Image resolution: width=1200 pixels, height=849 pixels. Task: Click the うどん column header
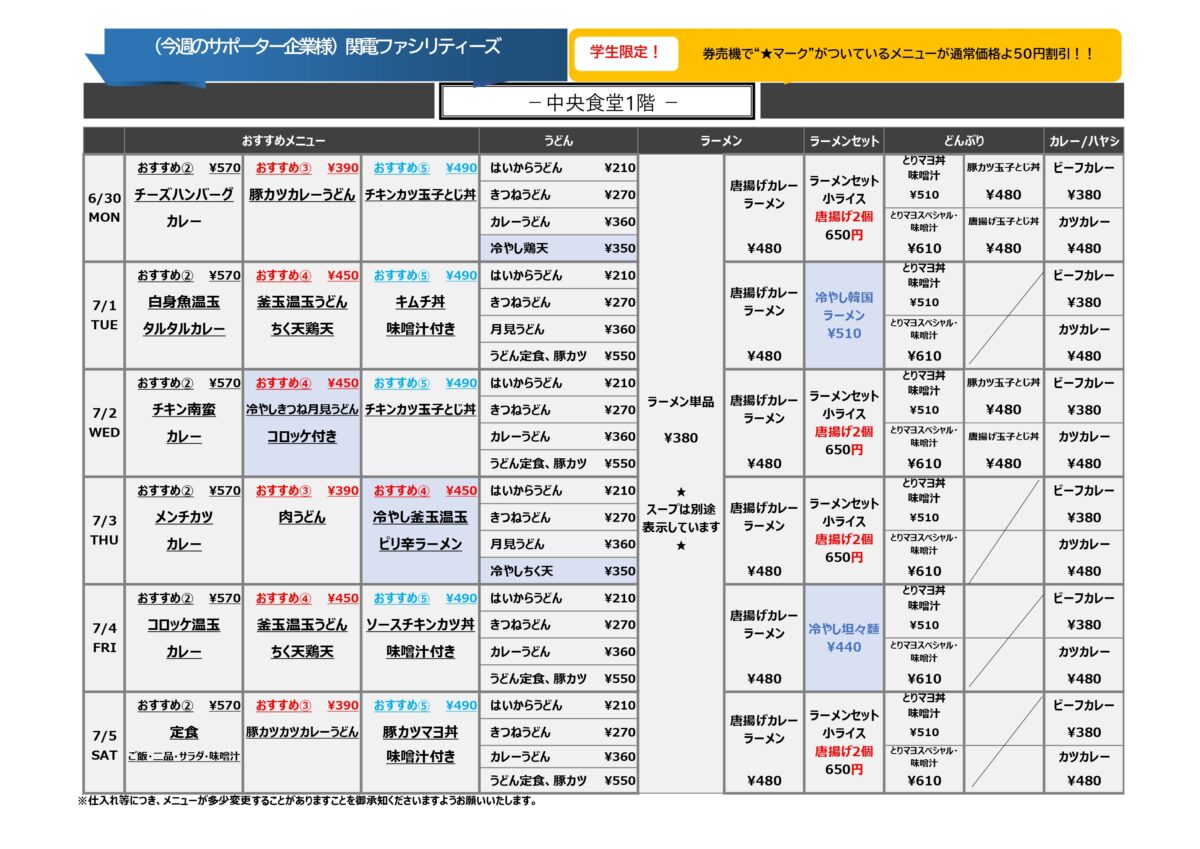[558, 142]
